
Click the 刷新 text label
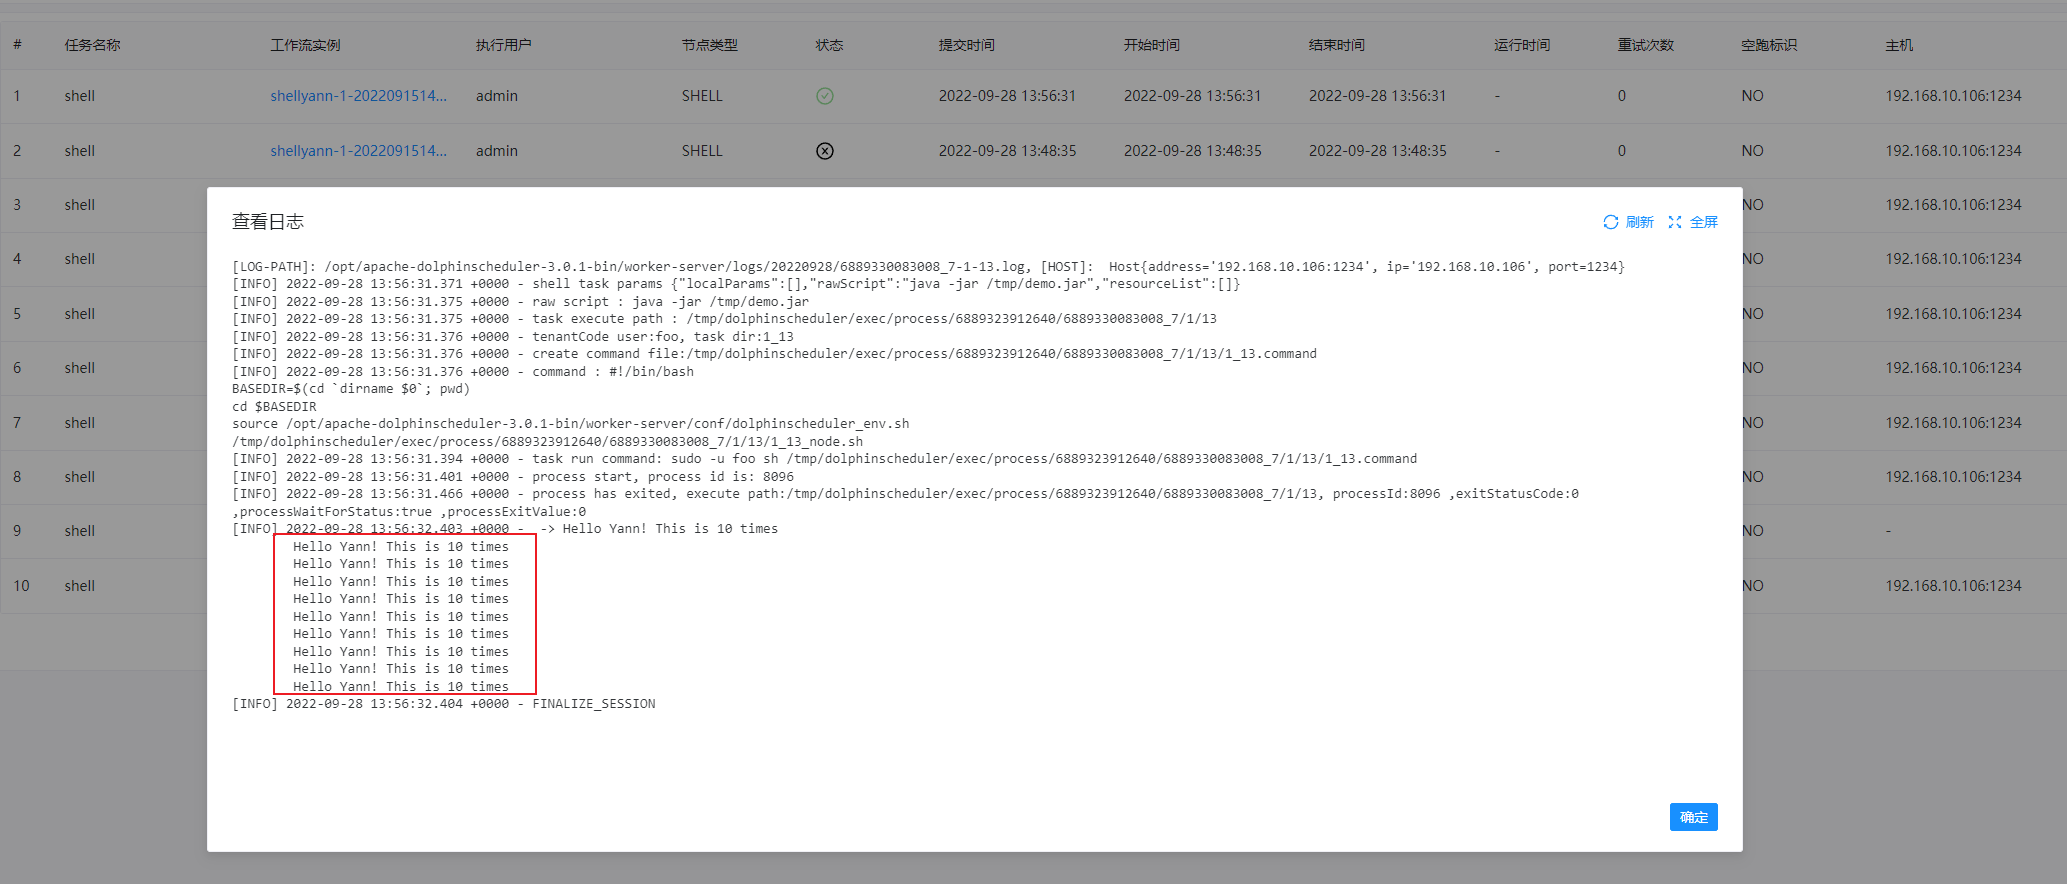[1640, 222]
